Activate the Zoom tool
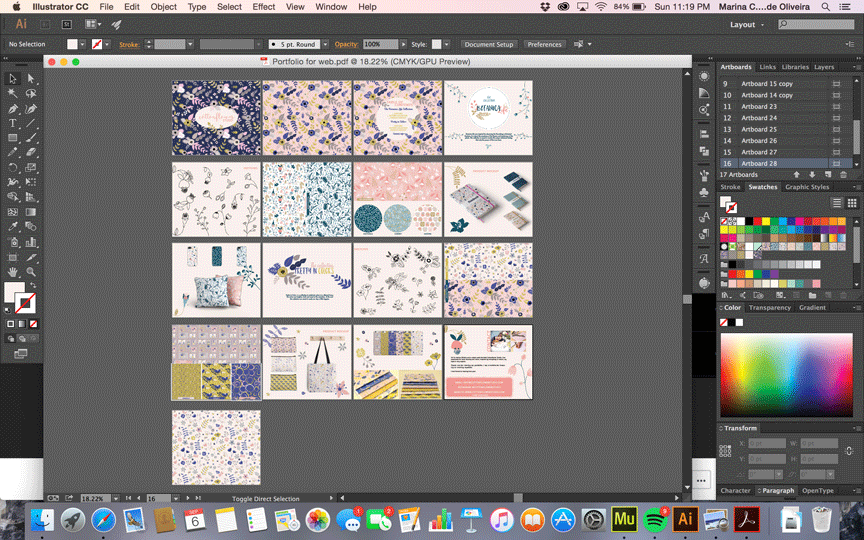The height and width of the screenshot is (540, 864). 31,272
